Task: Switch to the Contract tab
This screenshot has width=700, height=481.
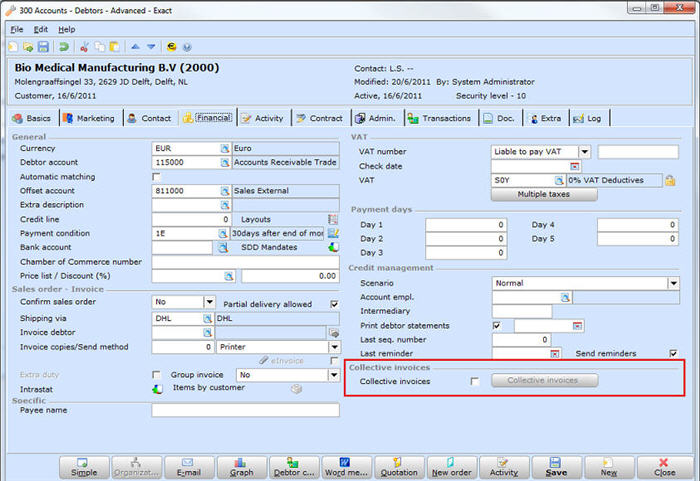Action: coord(320,118)
